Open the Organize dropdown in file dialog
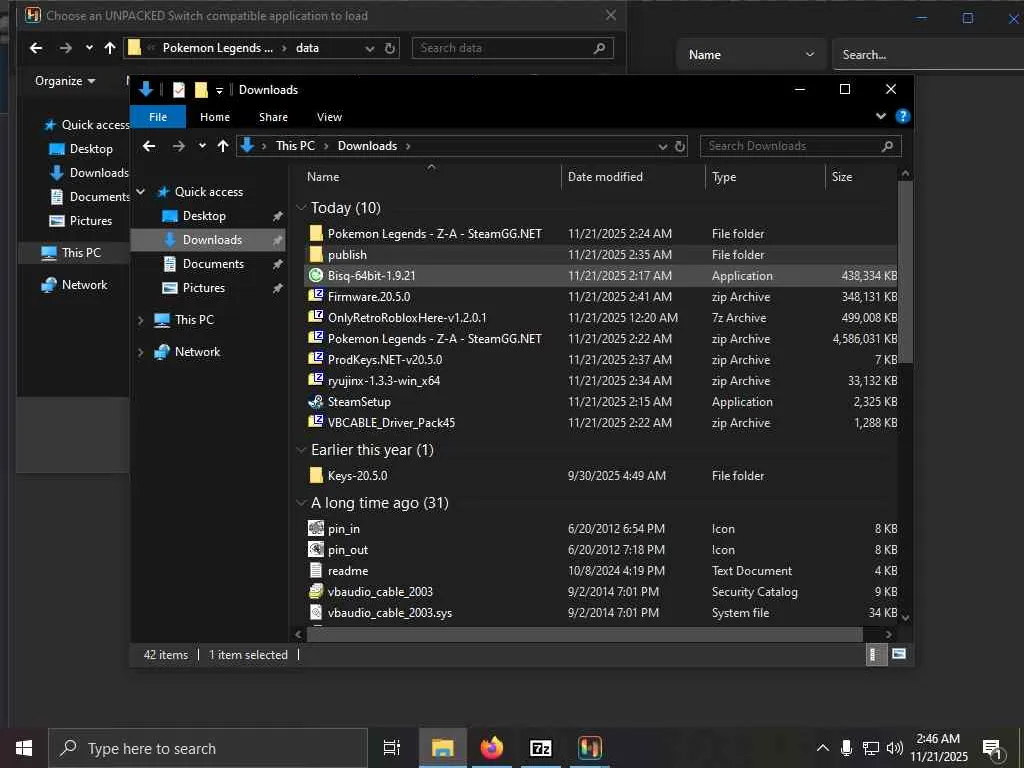 (65, 81)
